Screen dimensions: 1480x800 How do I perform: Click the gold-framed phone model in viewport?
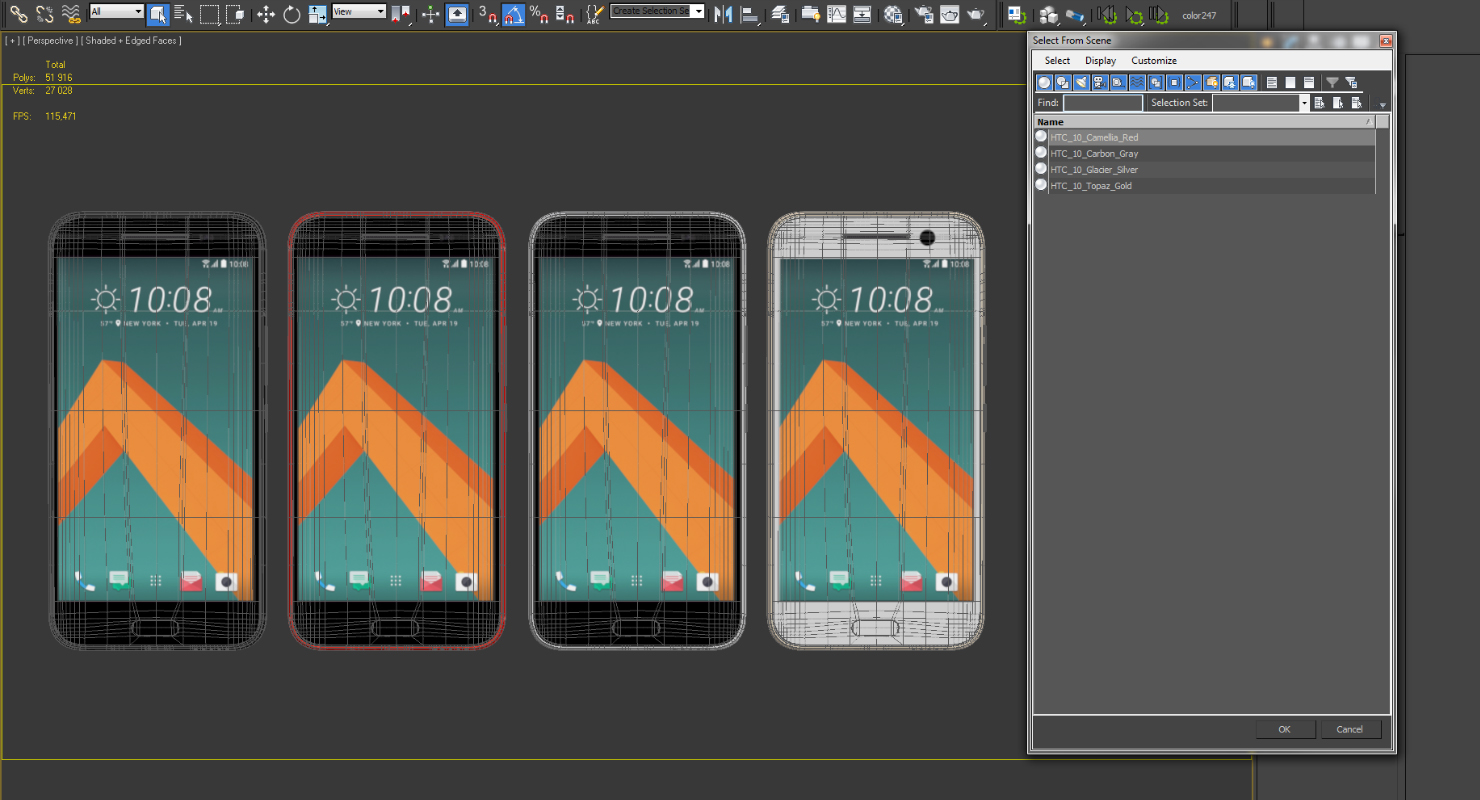click(x=876, y=430)
